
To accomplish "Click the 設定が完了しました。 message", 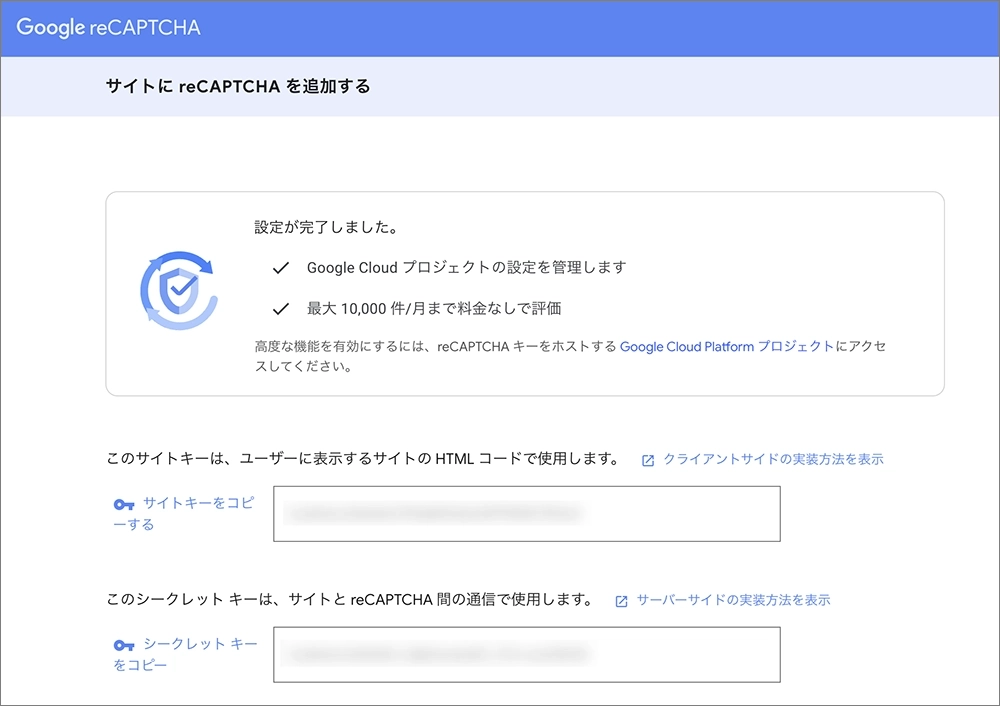I will point(326,227).
